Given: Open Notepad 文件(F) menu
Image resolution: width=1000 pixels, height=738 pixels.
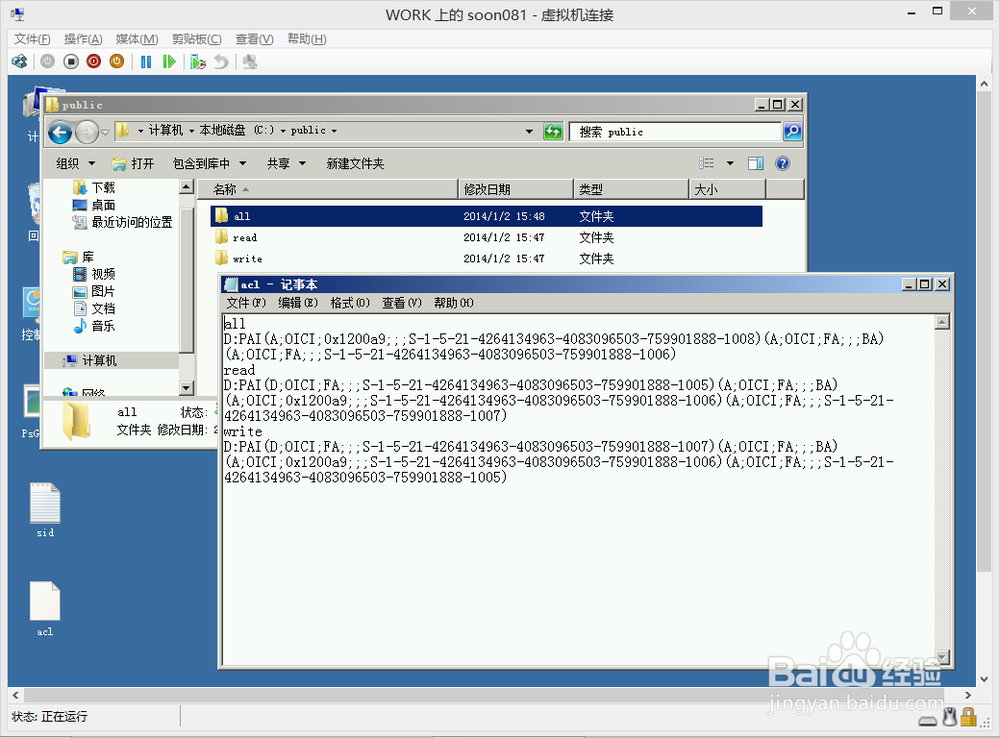Looking at the screenshot, I should pos(246,303).
